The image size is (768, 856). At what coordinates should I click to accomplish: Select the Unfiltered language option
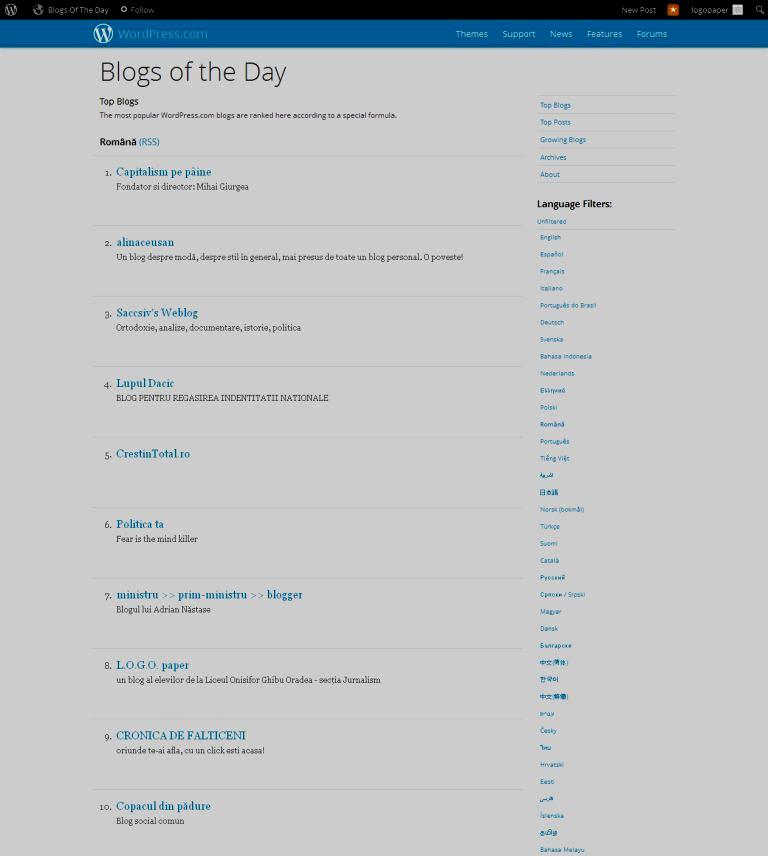pos(551,221)
